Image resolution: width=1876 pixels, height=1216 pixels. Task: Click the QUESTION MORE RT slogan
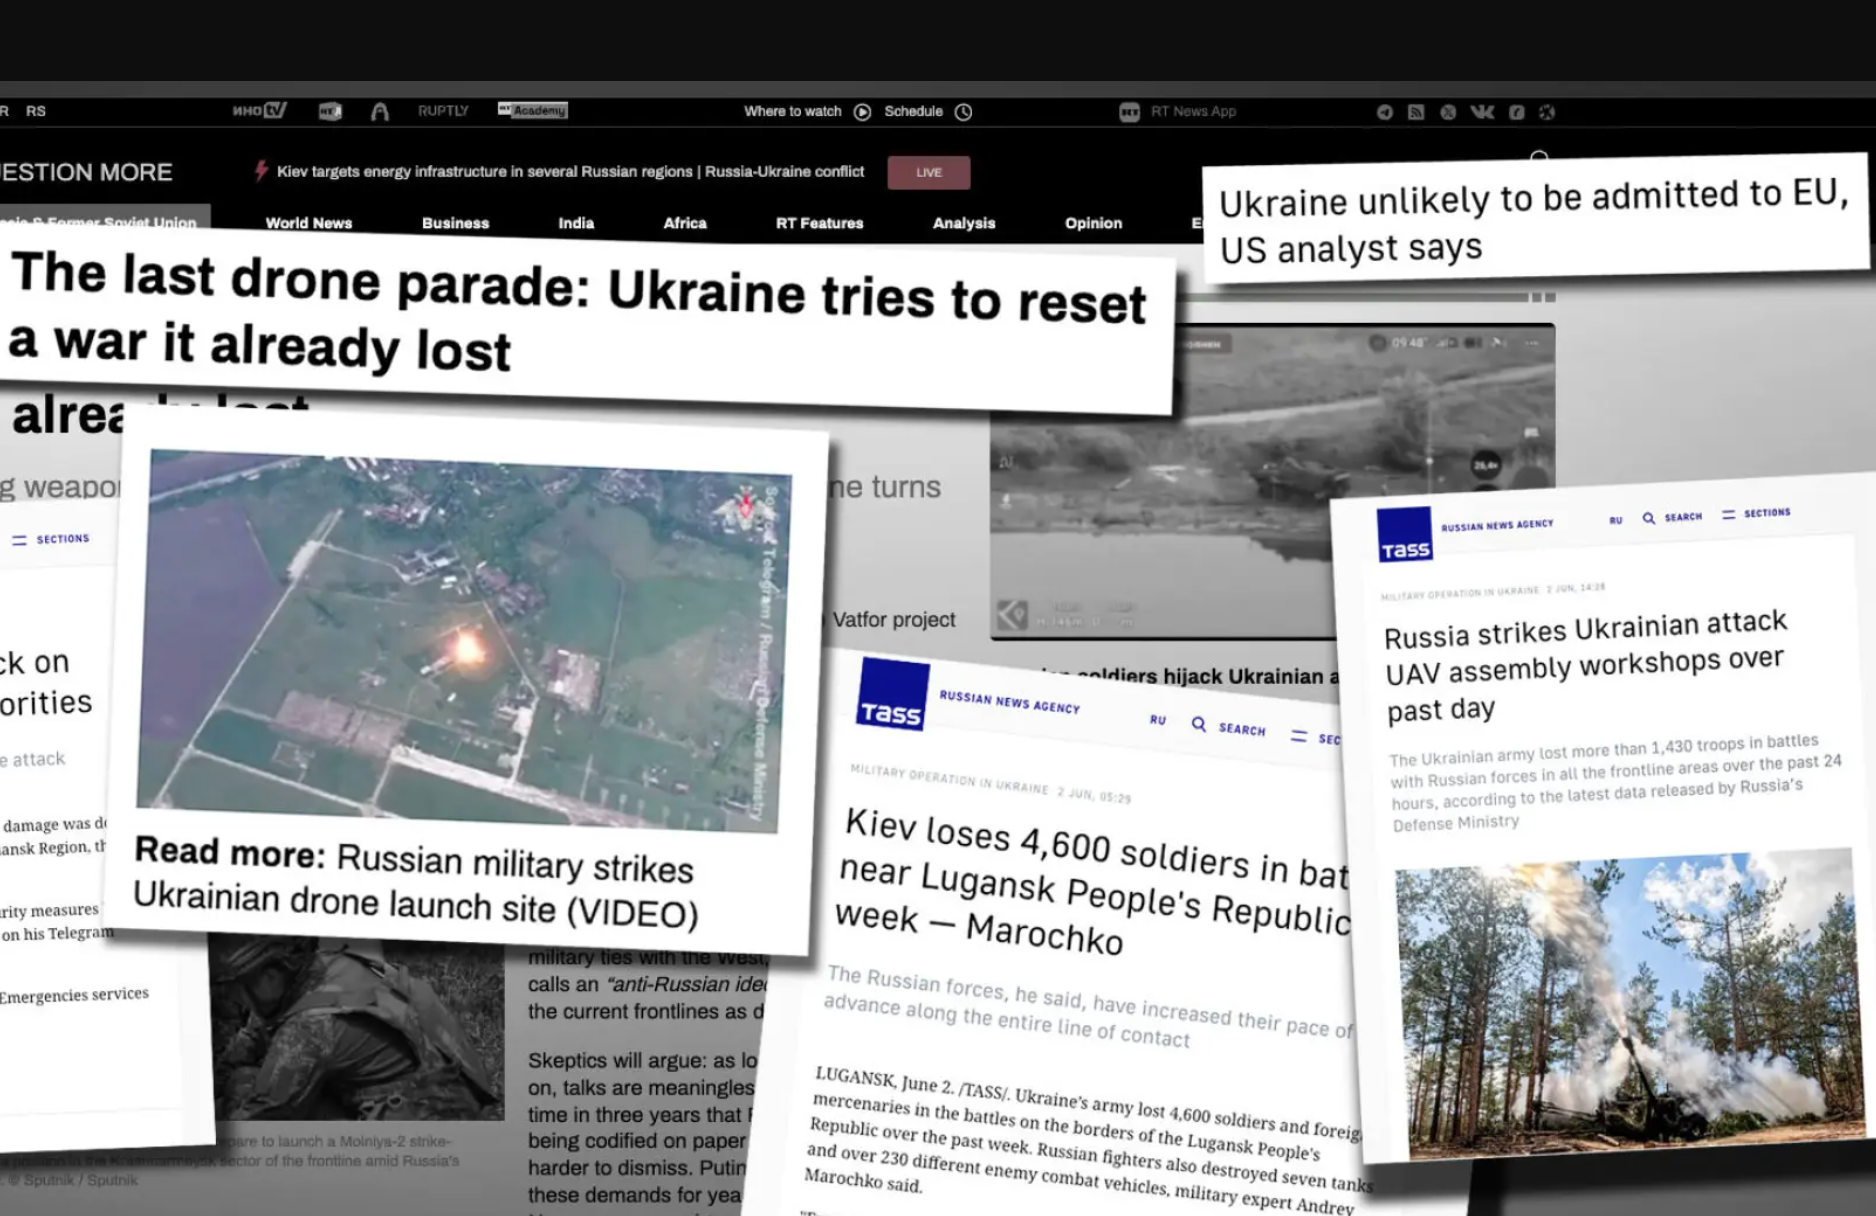[x=86, y=172]
